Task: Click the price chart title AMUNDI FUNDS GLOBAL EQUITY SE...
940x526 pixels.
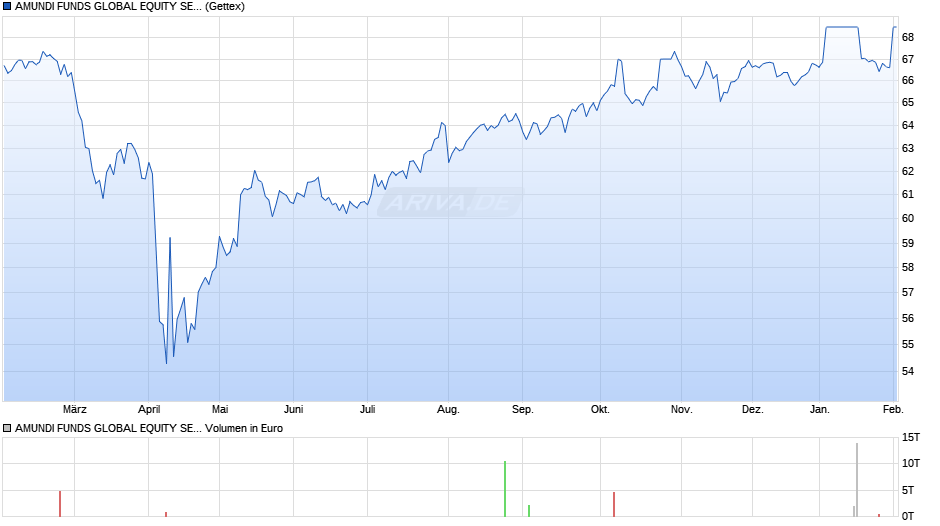Action: [x=108, y=7]
